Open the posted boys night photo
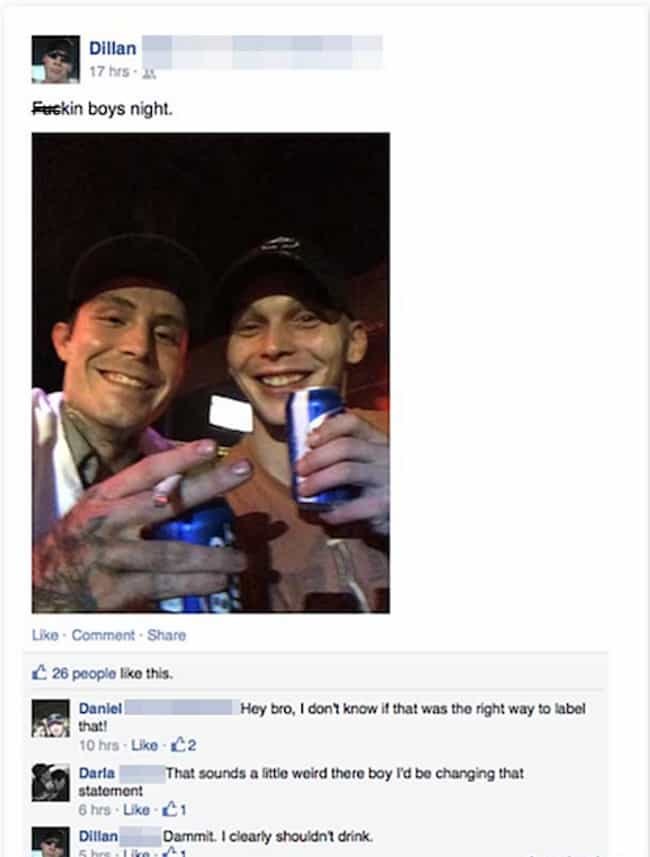The image size is (650, 857). point(211,373)
